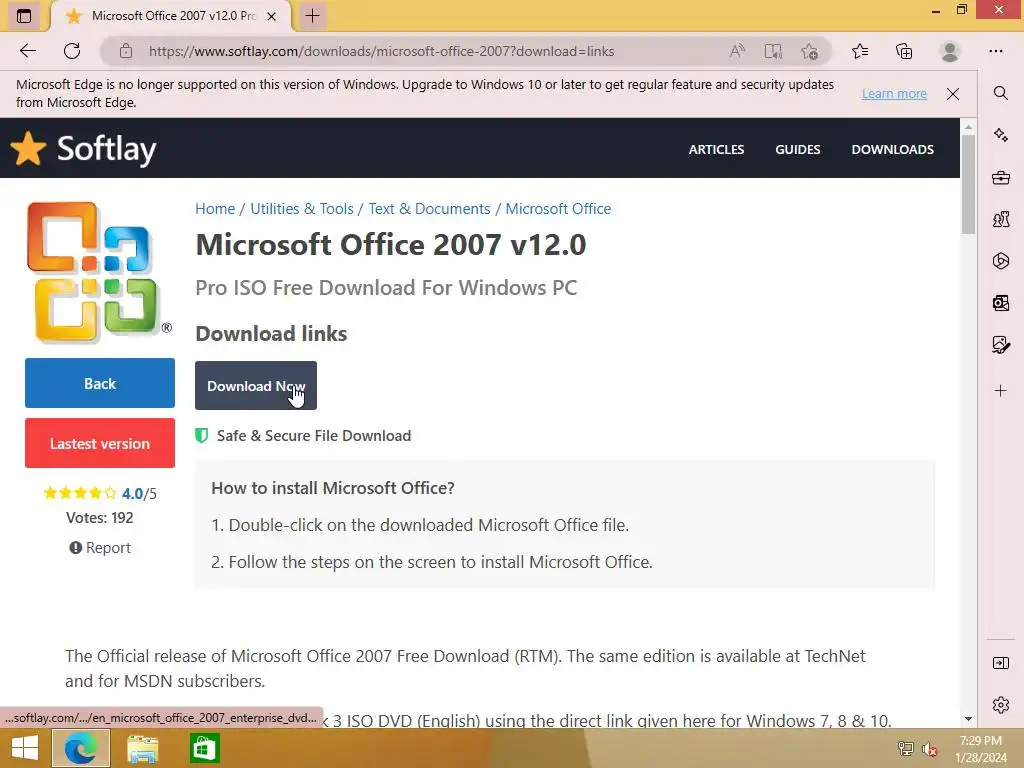Open sidebar Games chess icon

pyautogui.click(x=1000, y=219)
